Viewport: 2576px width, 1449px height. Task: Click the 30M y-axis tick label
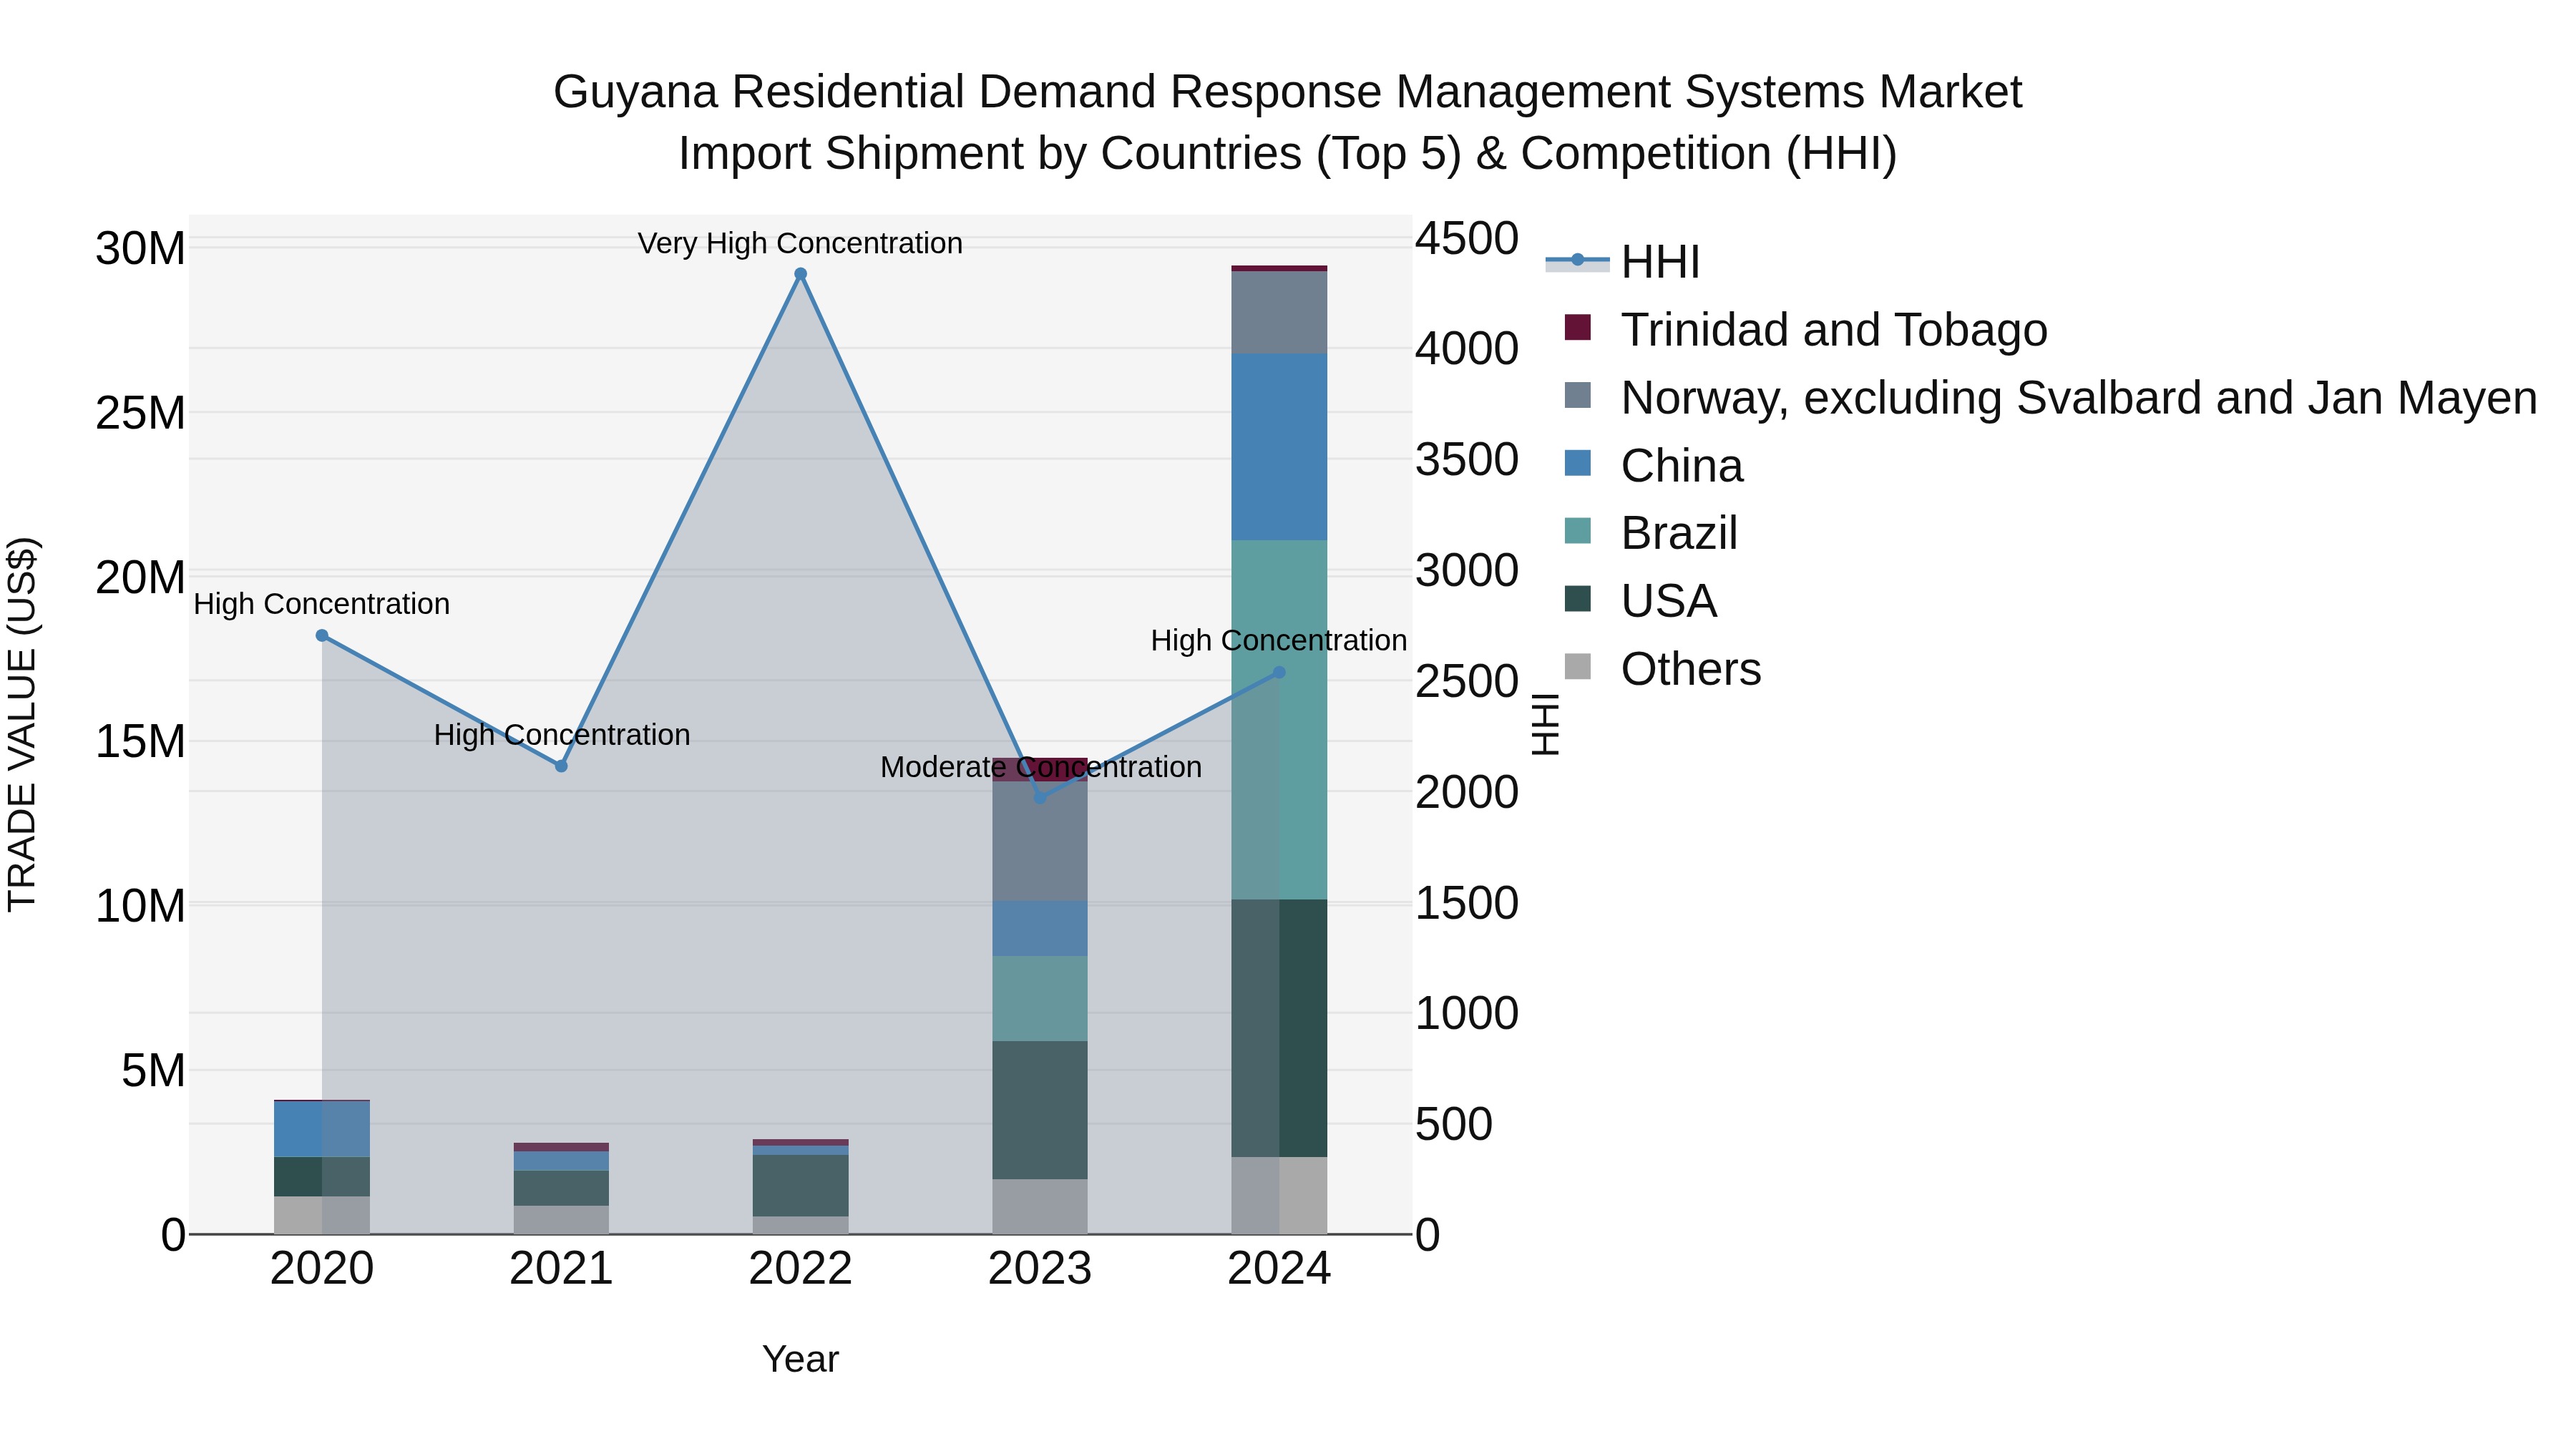pyautogui.click(x=140, y=249)
